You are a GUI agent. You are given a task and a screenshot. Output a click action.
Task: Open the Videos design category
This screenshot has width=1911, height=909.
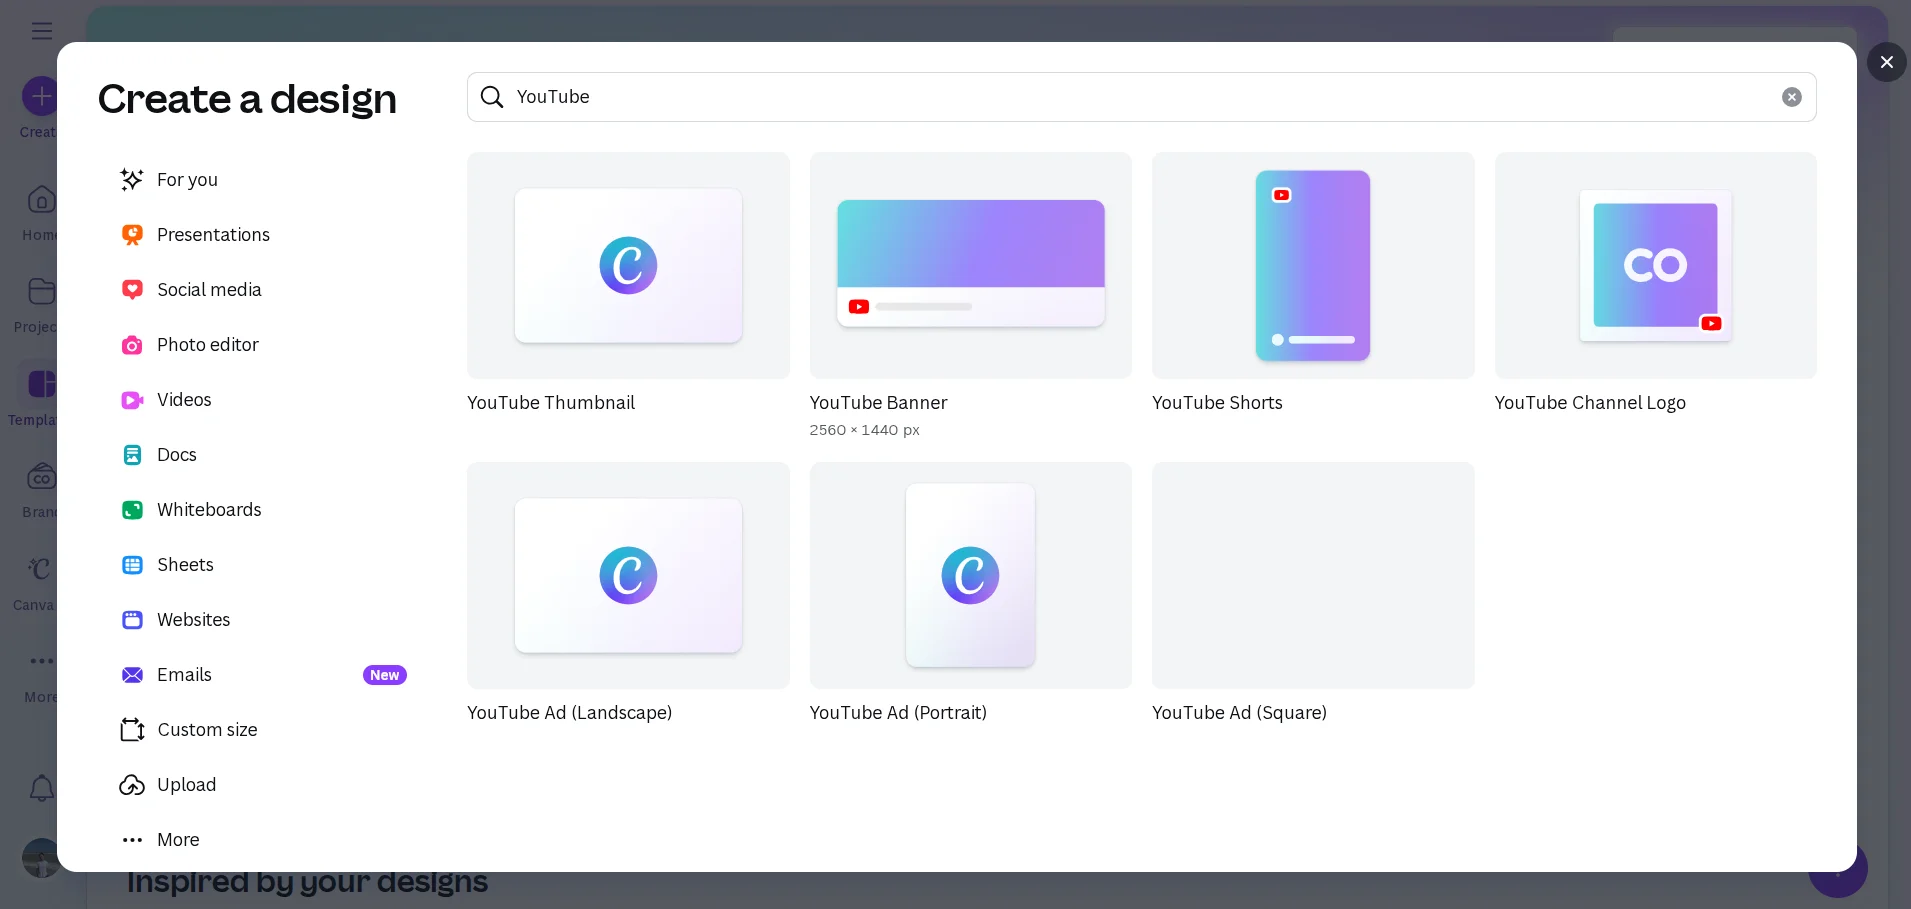click(x=184, y=399)
